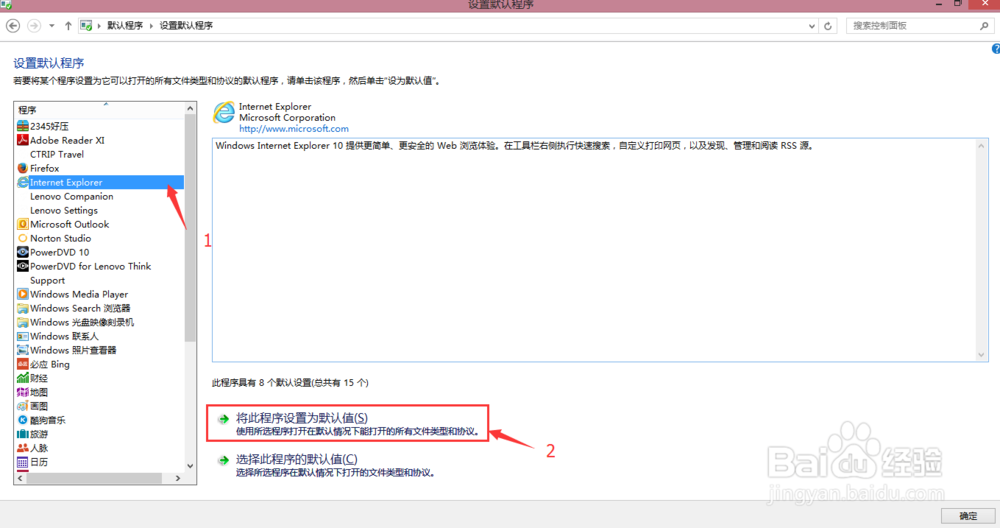Click the control panel icon in address bar
Screen dimensions: 1000x528
pyautogui.click(x=86, y=26)
